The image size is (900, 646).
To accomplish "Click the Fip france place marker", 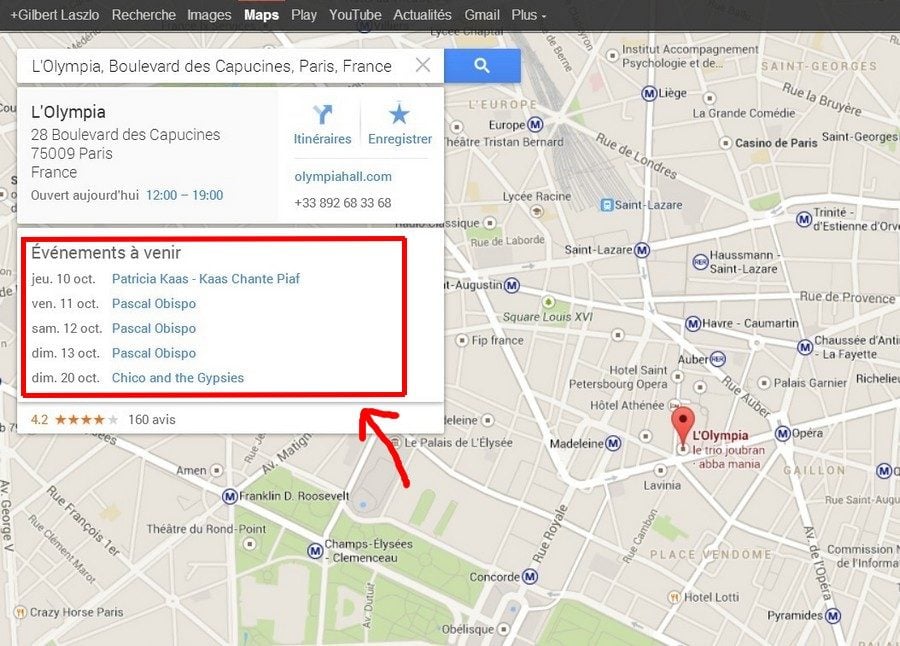I will pyautogui.click(x=461, y=341).
